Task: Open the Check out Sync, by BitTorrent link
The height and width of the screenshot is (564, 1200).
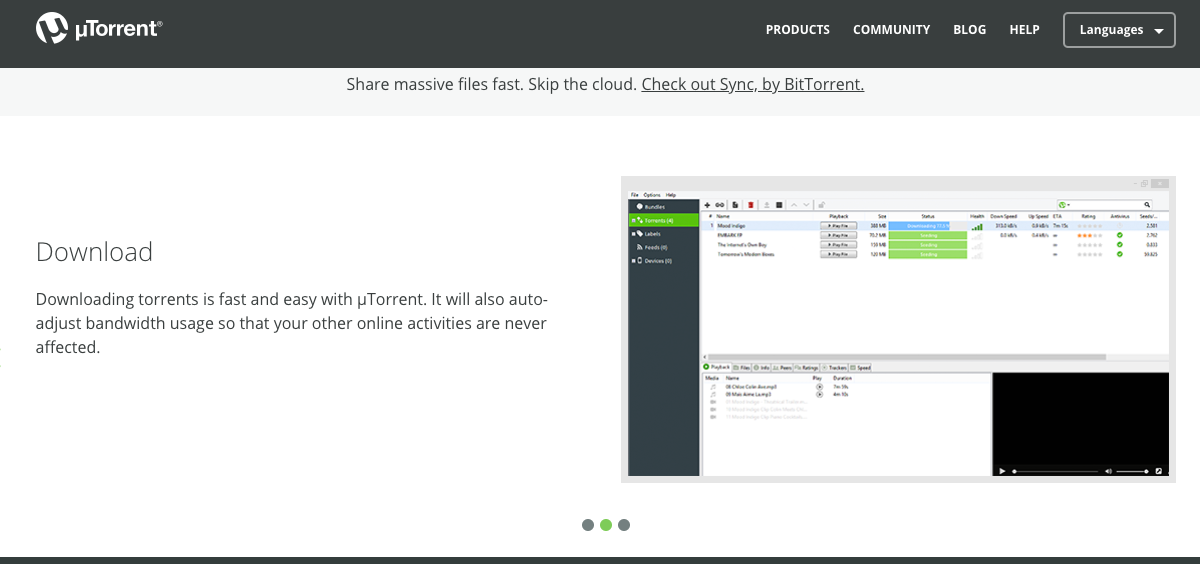Action: coord(752,85)
